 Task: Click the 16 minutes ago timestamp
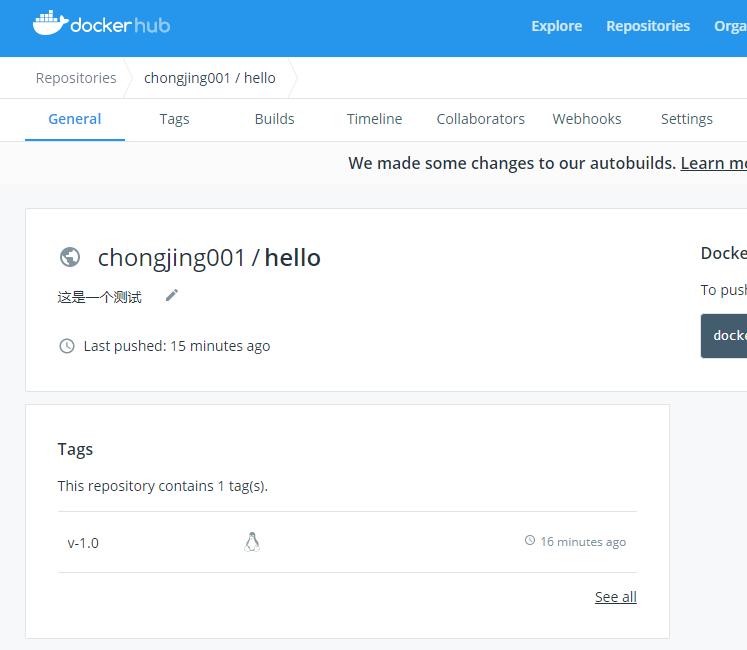[583, 542]
